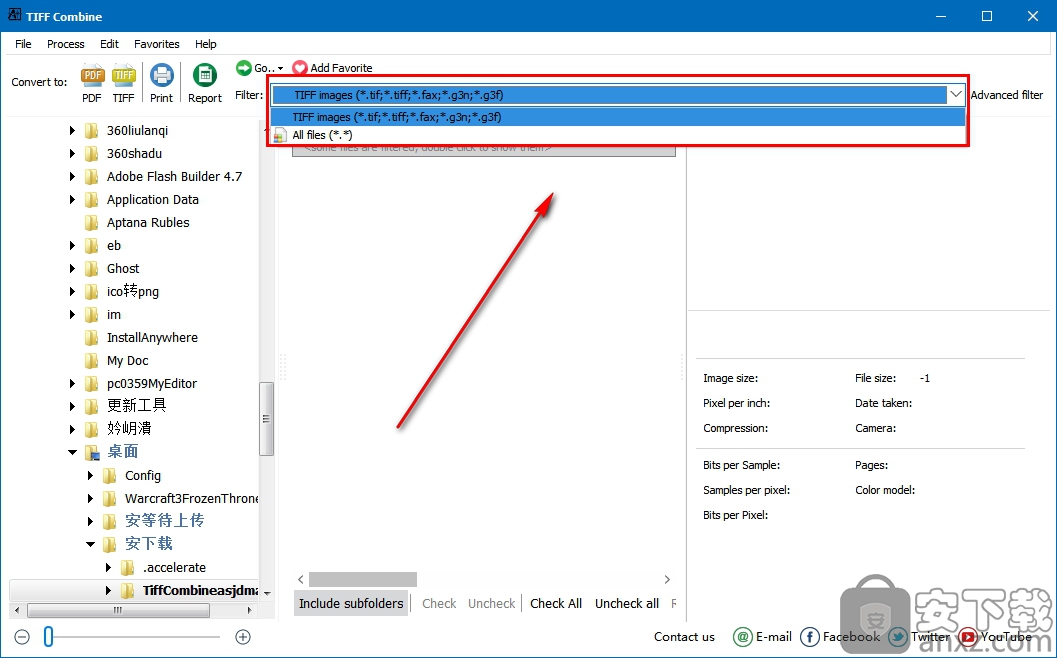1057x658 pixels.
Task: Click the InstallAnywhere folder icon
Action: 92,338
